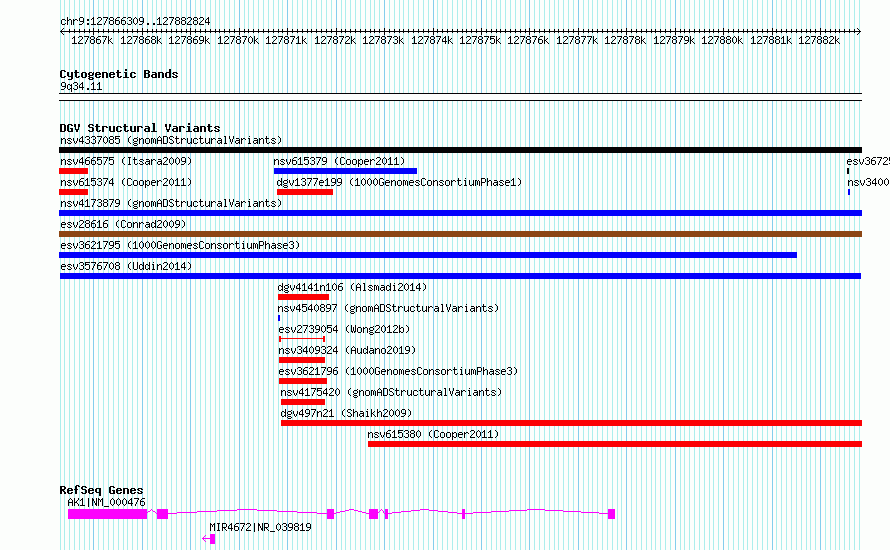Click ruler position 127867k
This screenshot has width=890, height=550.
click(92, 40)
